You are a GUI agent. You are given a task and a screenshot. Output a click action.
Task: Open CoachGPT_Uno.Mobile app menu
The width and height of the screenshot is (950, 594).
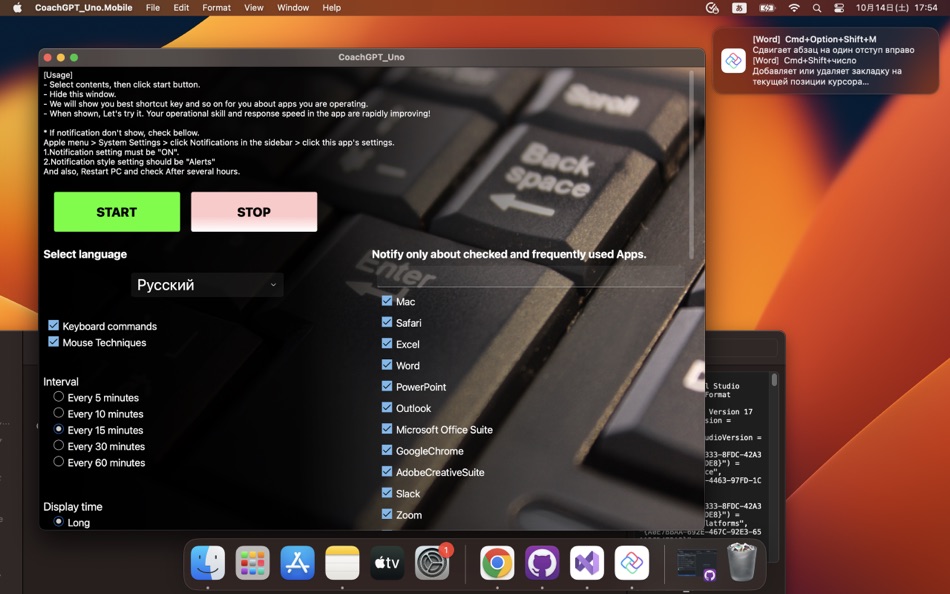84,8
